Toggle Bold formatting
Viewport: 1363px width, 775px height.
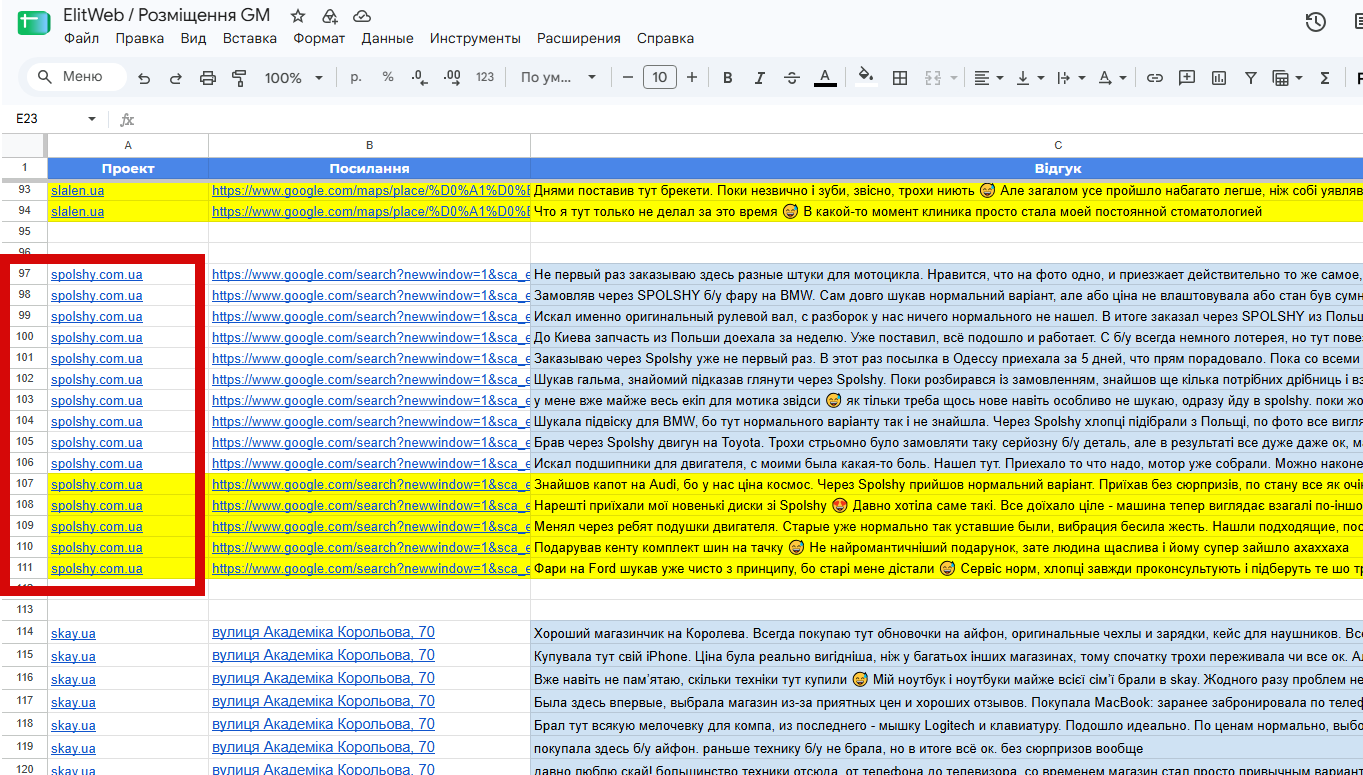(728, 78)
